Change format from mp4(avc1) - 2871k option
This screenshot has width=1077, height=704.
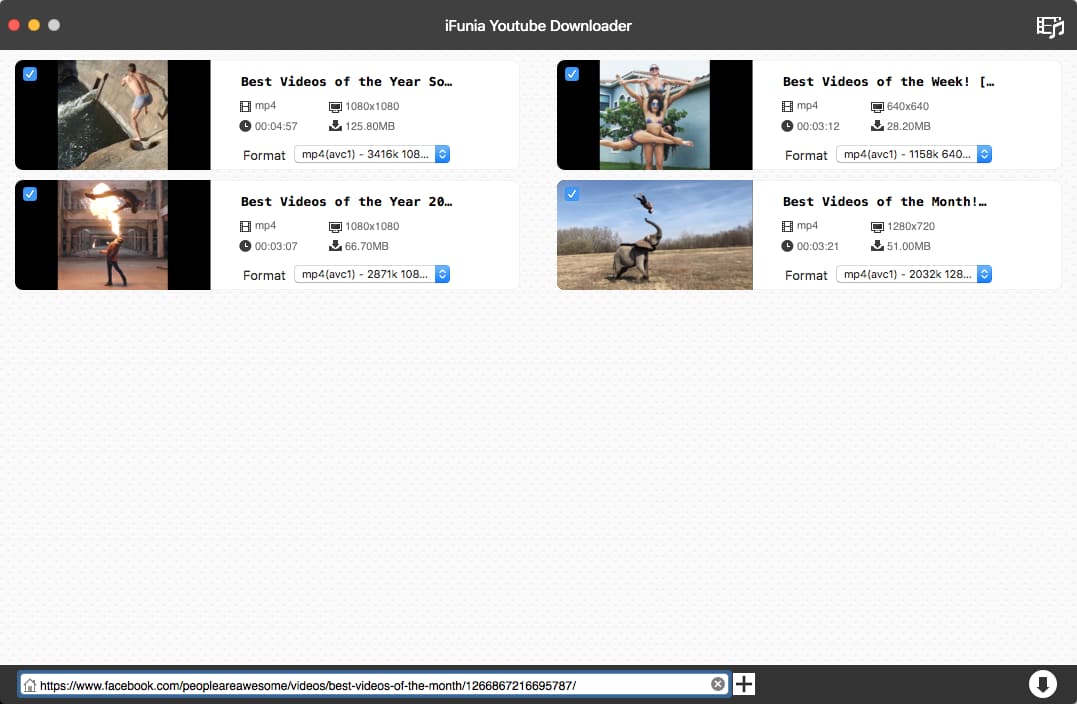372,274
